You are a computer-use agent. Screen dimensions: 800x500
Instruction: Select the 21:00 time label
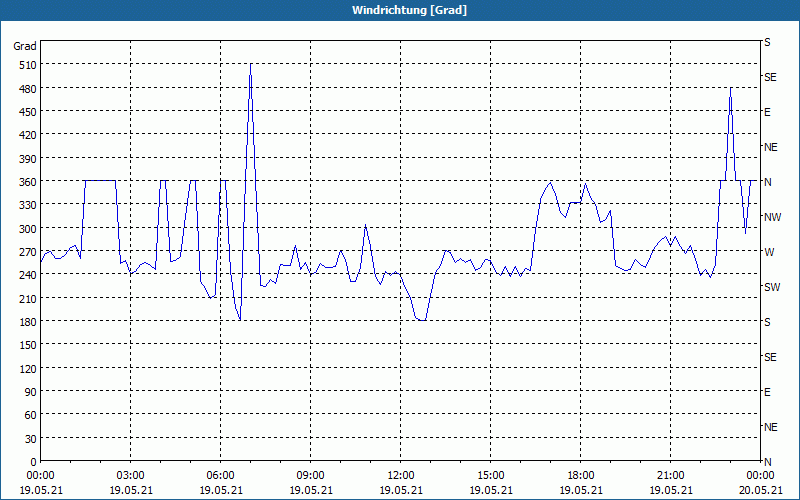(671, 476)
